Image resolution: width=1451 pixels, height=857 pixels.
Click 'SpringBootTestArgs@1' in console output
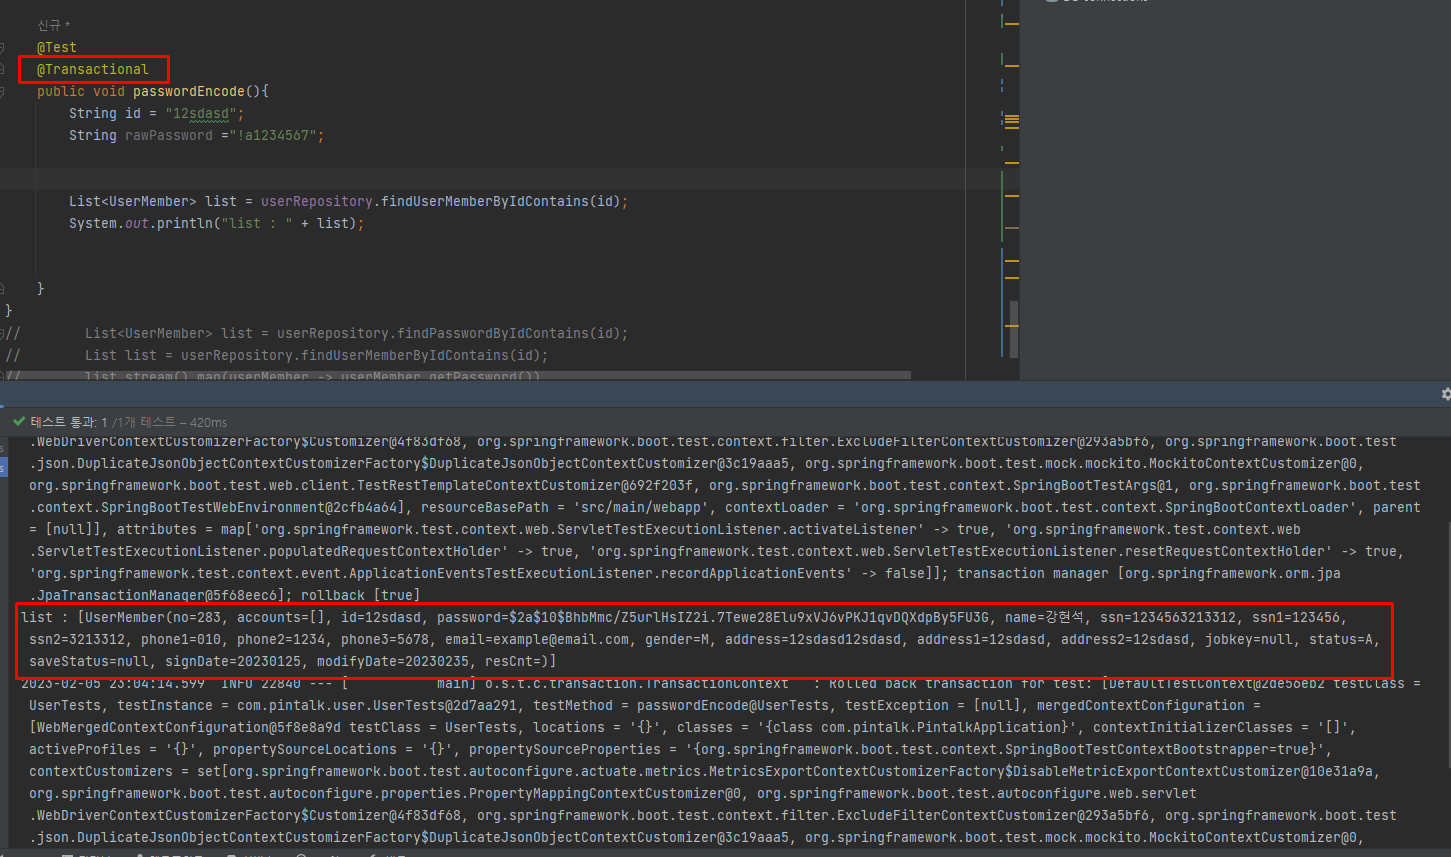(x=1093, y=485)
